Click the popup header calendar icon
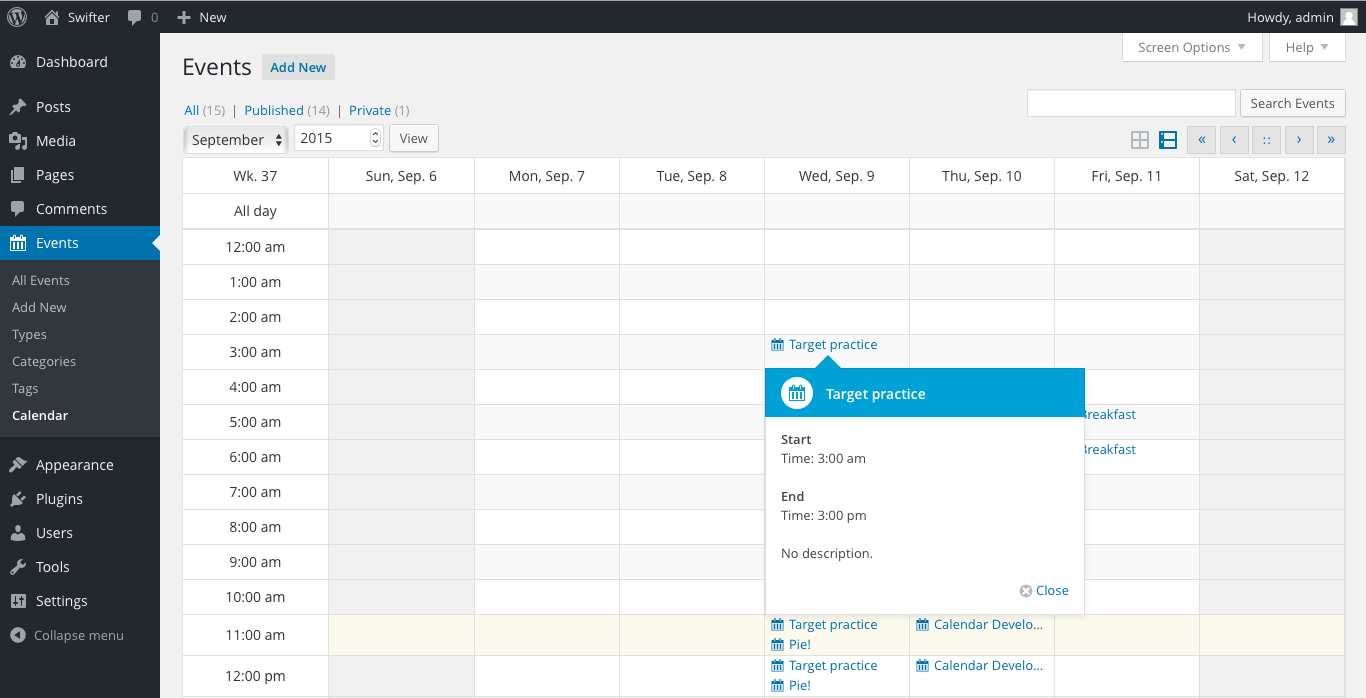 797,393
